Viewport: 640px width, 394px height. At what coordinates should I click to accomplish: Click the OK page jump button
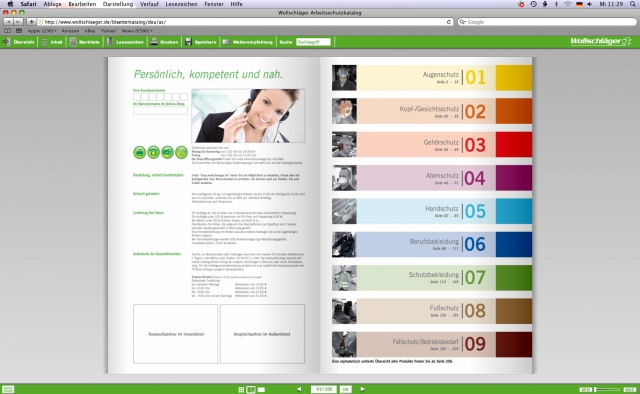pyautogui.click(x=346, y=389)
